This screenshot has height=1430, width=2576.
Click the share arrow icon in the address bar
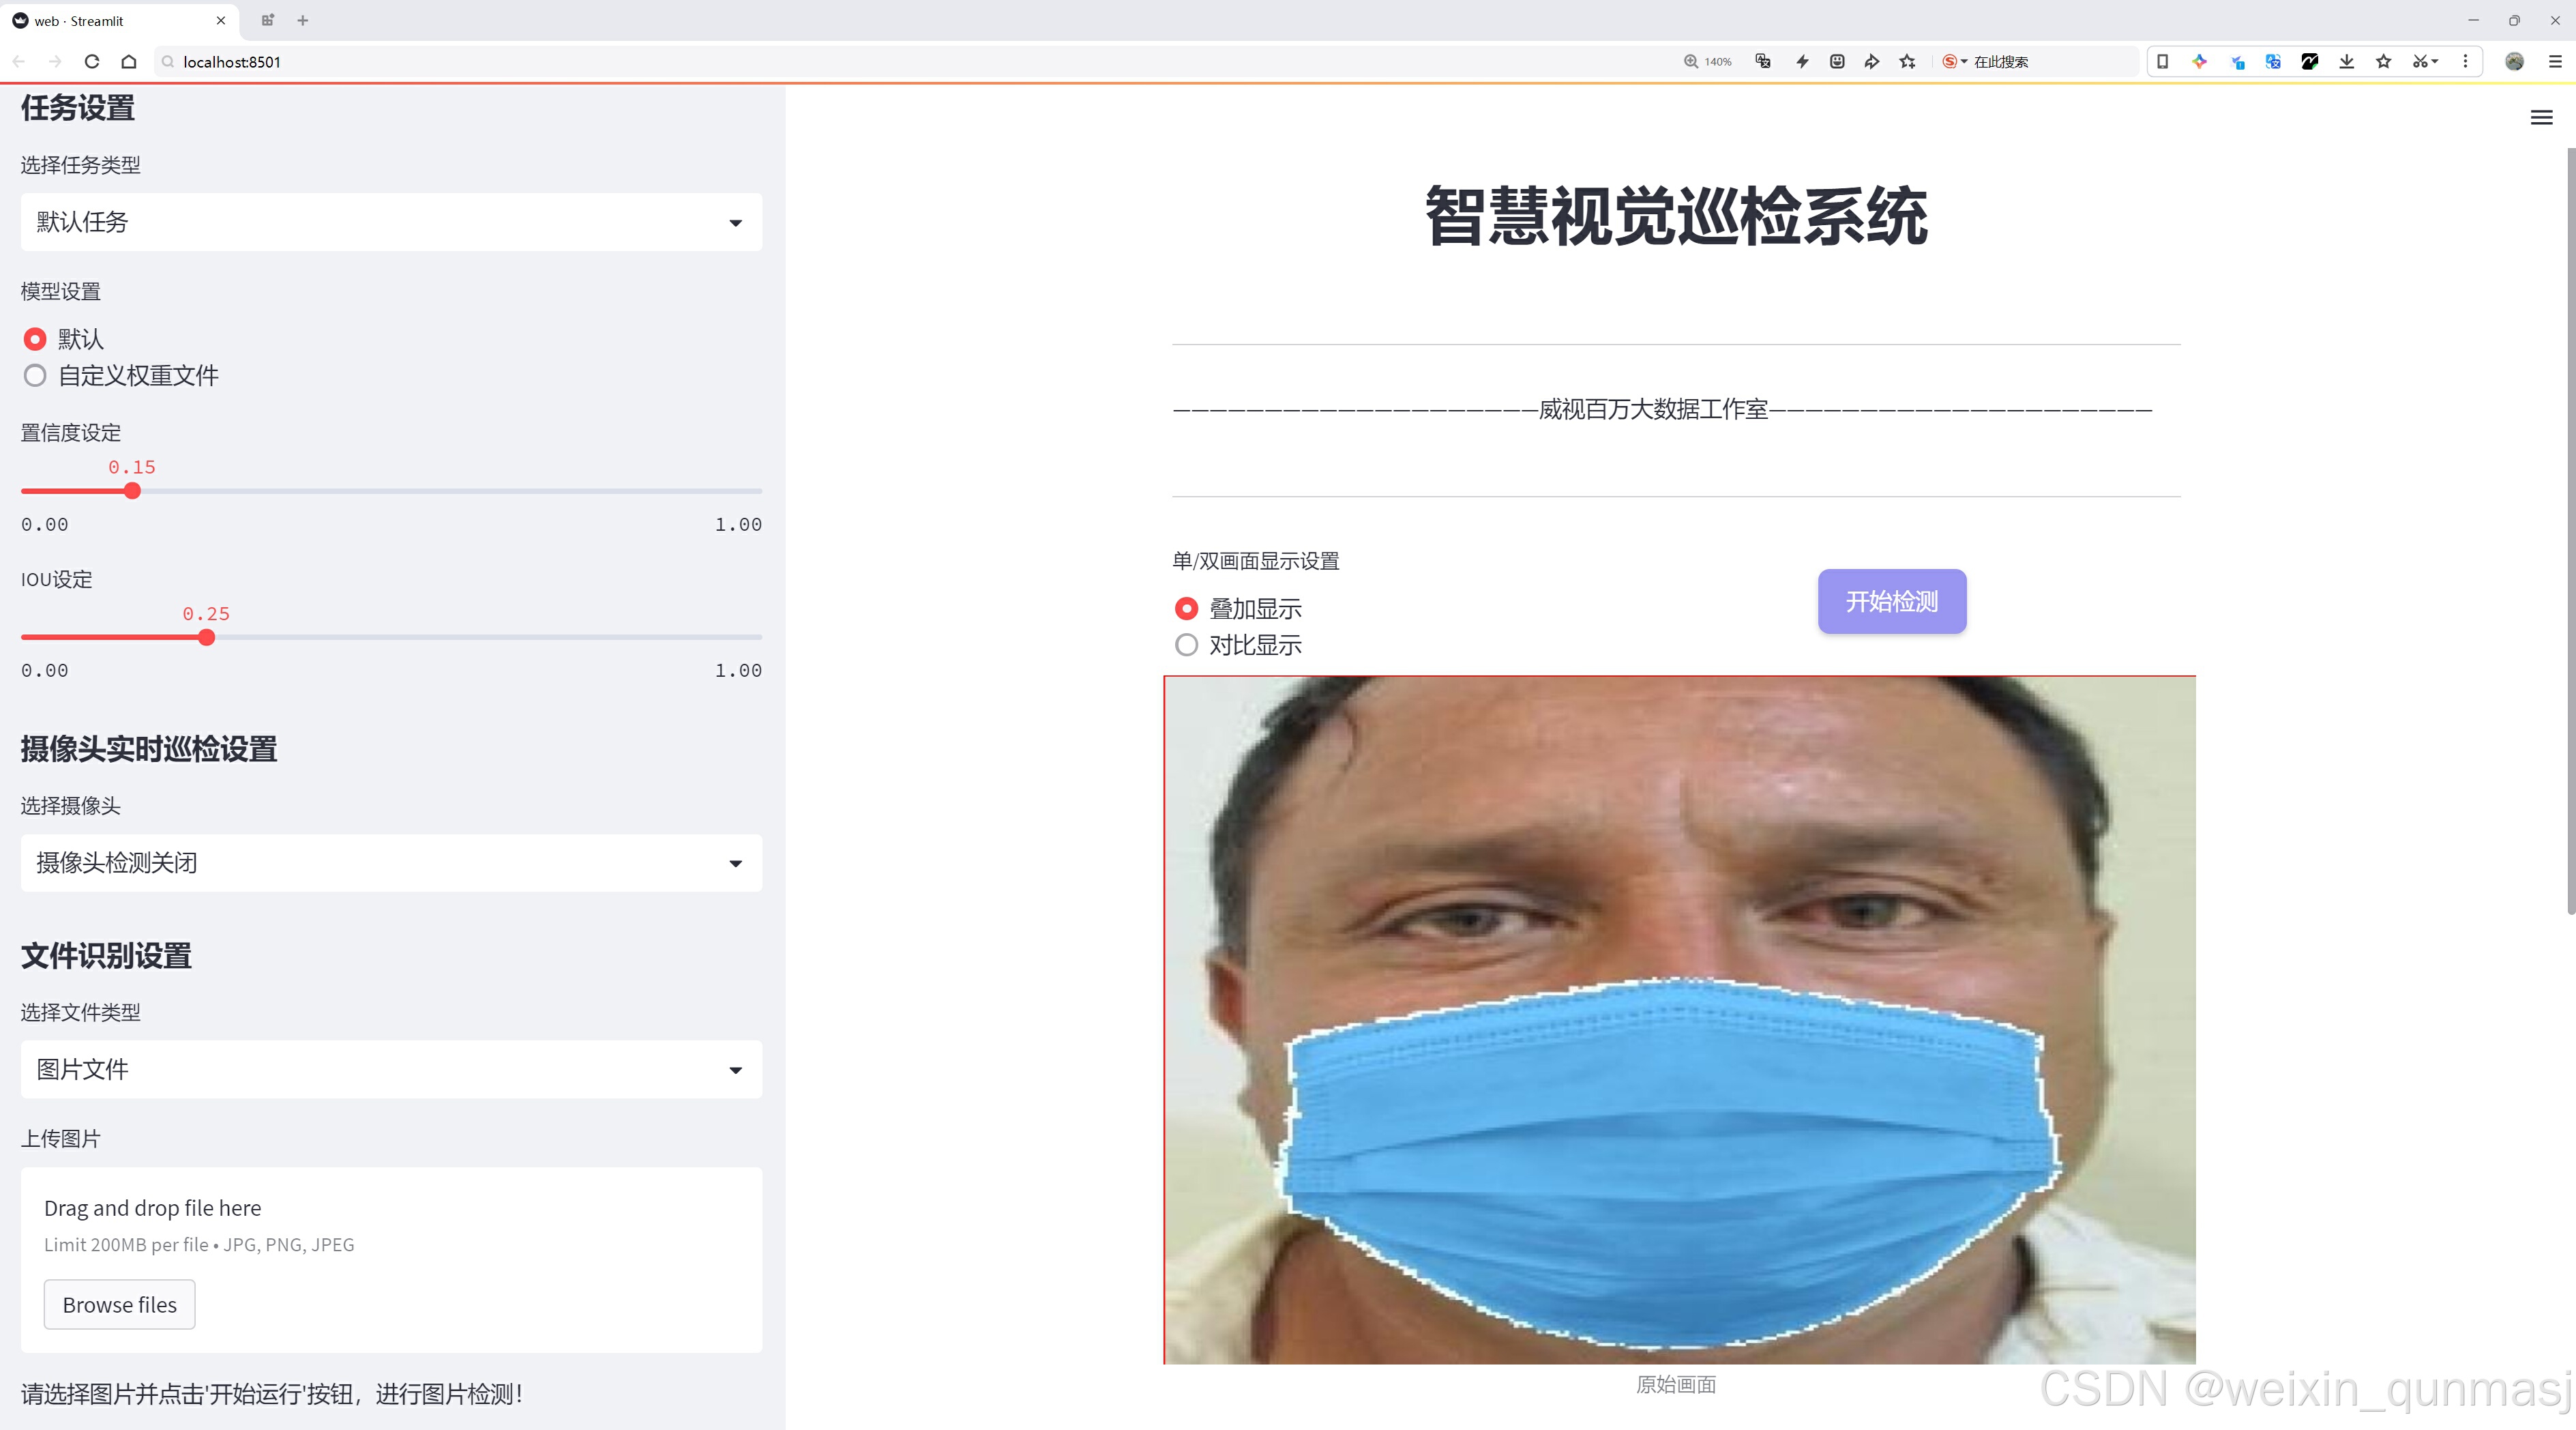(x=1871, y=62)
